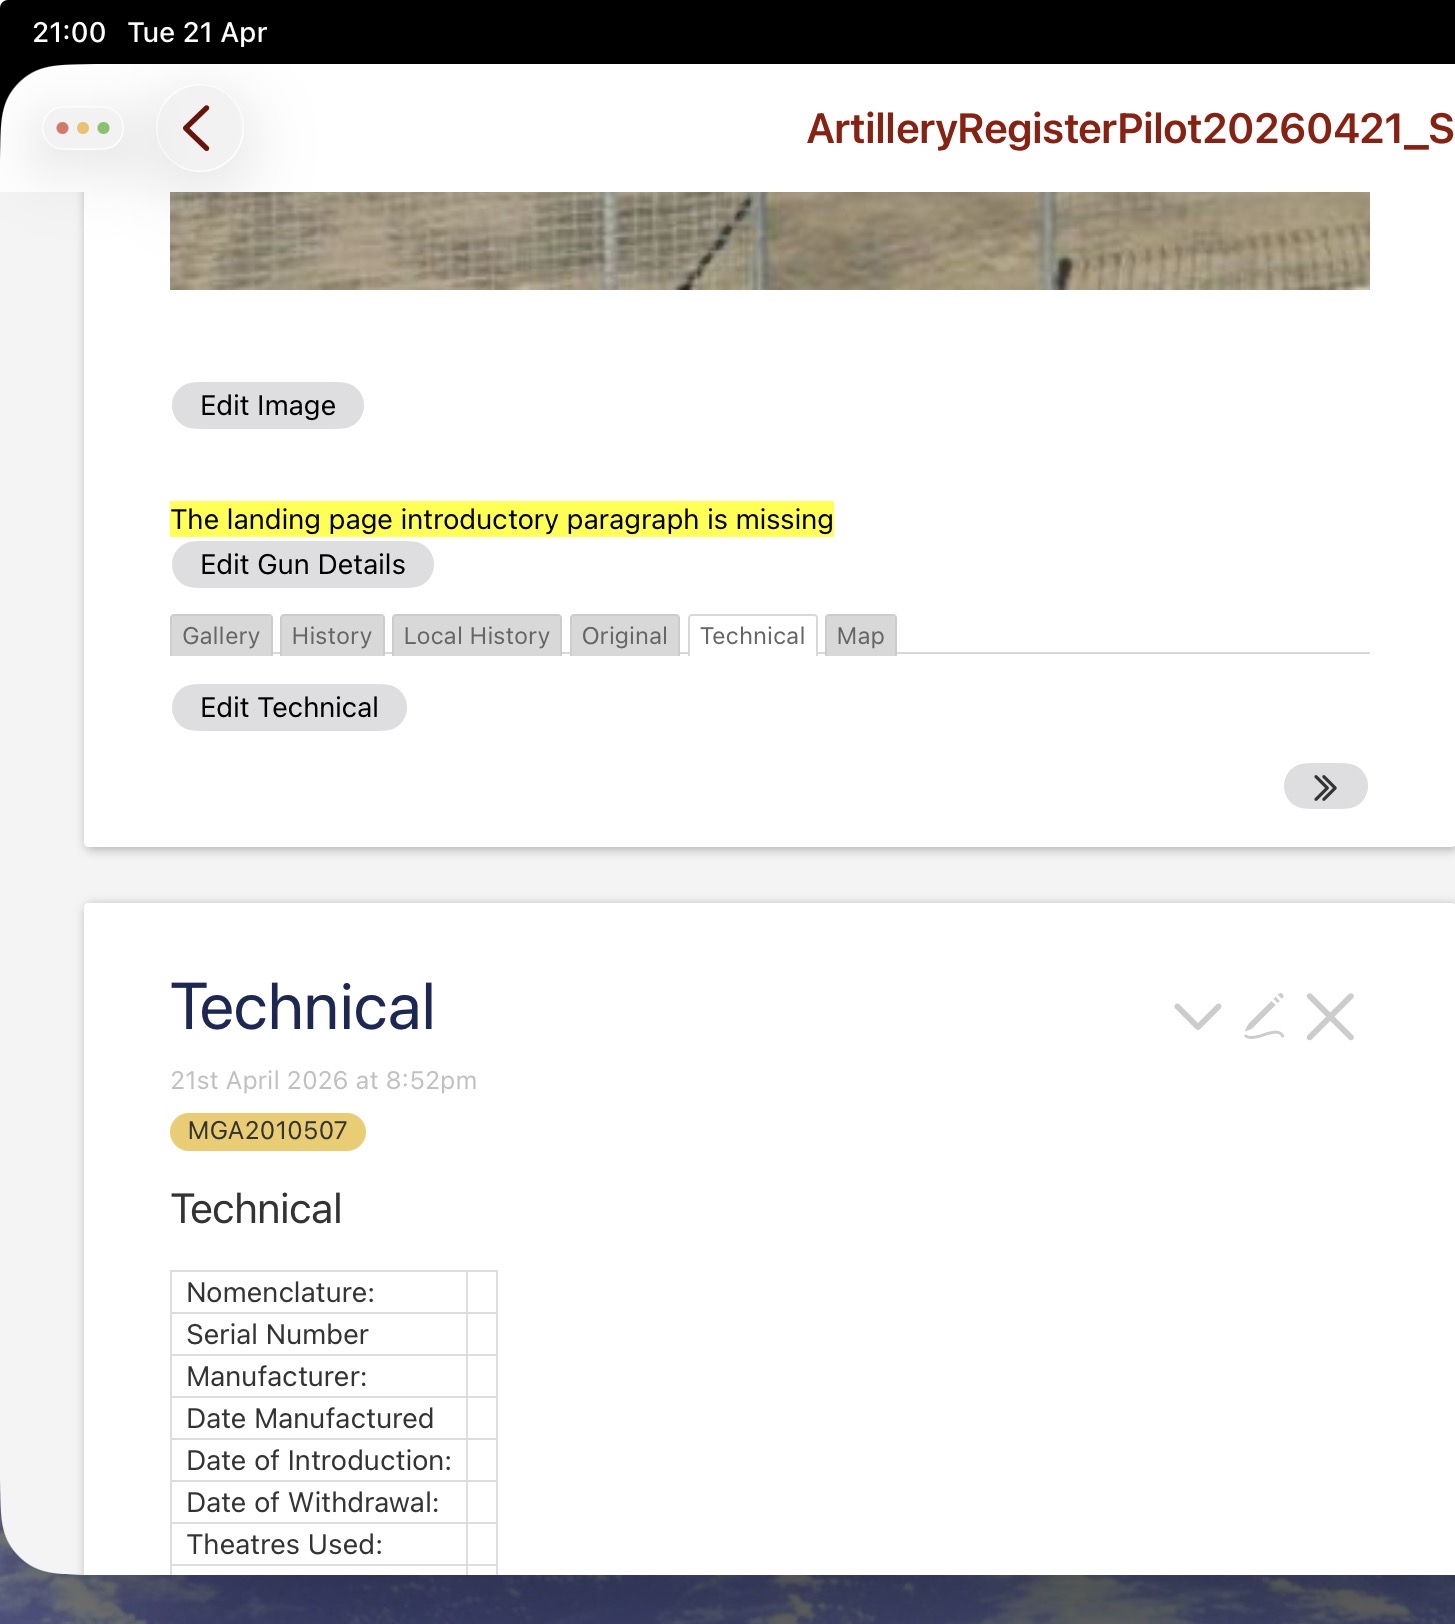
Task: Collapse the Technical tiddler with down chevron
Action: click(1197, 1017)
